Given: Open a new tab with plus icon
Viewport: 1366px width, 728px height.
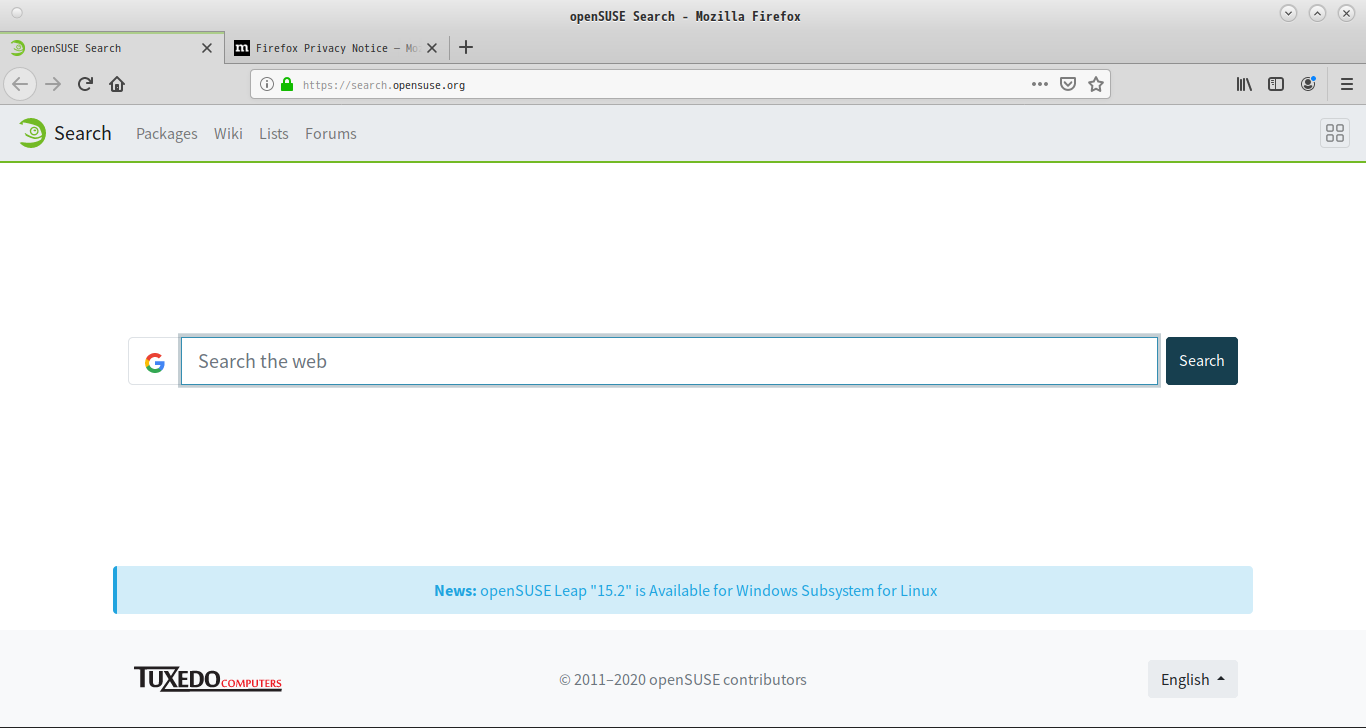Looking at the screenshot, I should 465,47.
